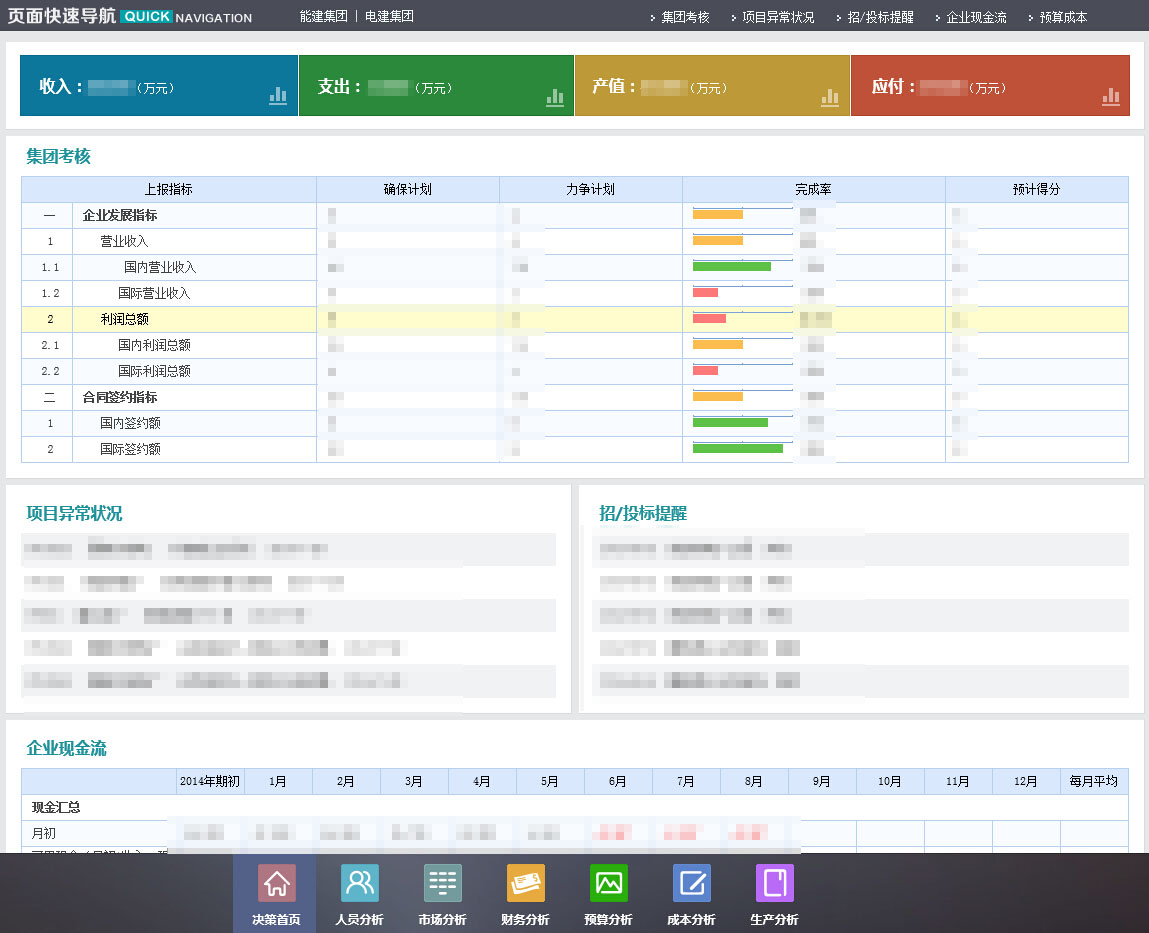Screen dimensions: 1149x933
Task: Click the chart icon on 支出 card
Action: [x=555, y=96]
